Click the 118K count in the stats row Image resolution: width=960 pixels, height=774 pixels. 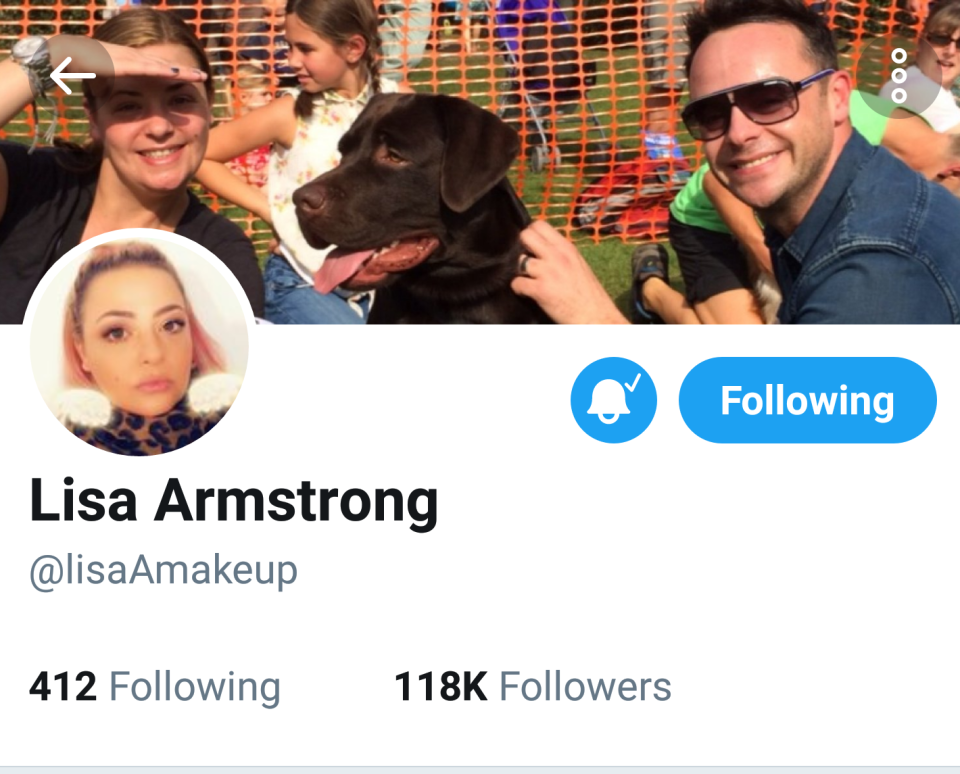click(441, 686)
